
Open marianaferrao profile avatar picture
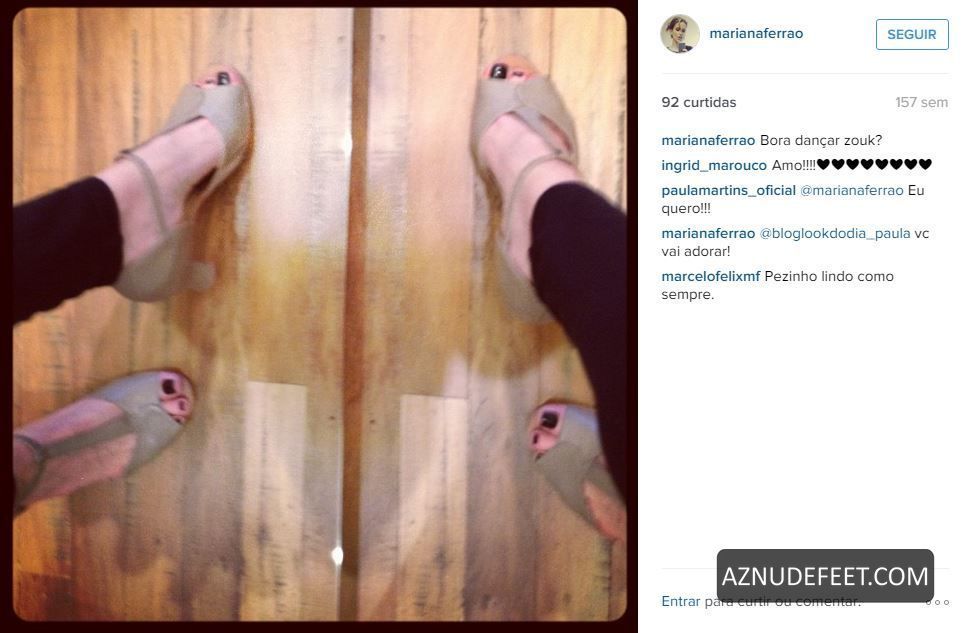(680, 34)
